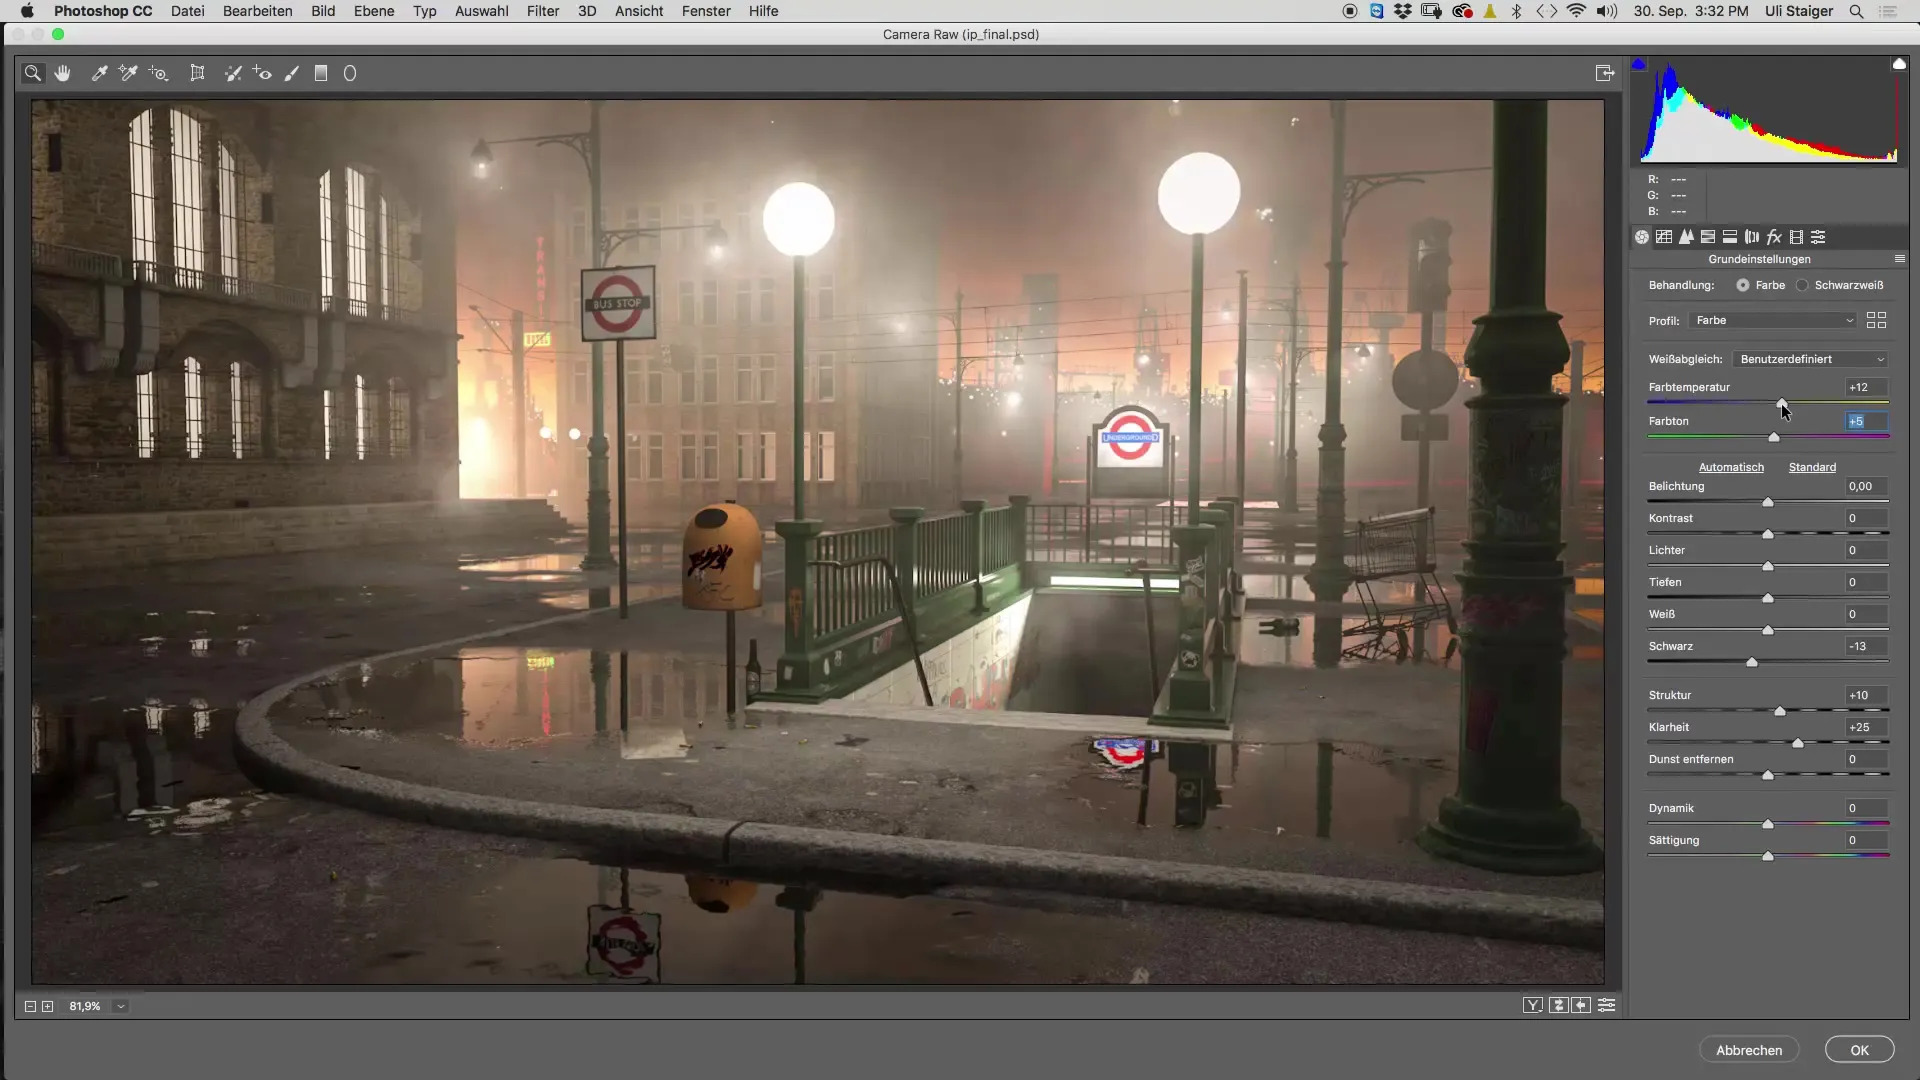The width and height of the screenshot is (1920, 1080).
Task: Open the Ansicht menu
Action: coord(639,11)
